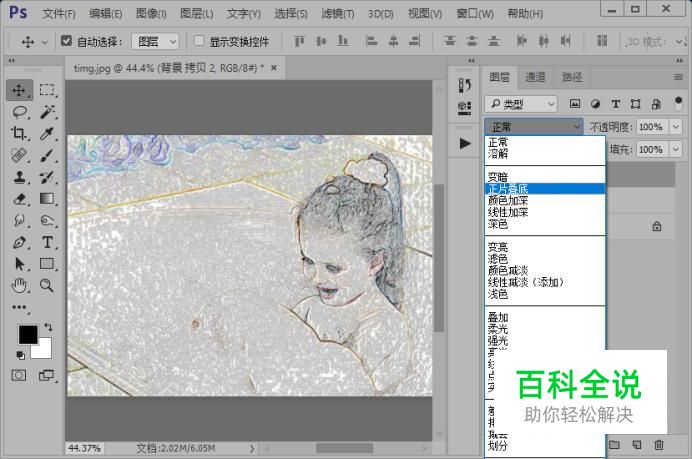Open the Layers panel flyout menu

coord(678,77)
